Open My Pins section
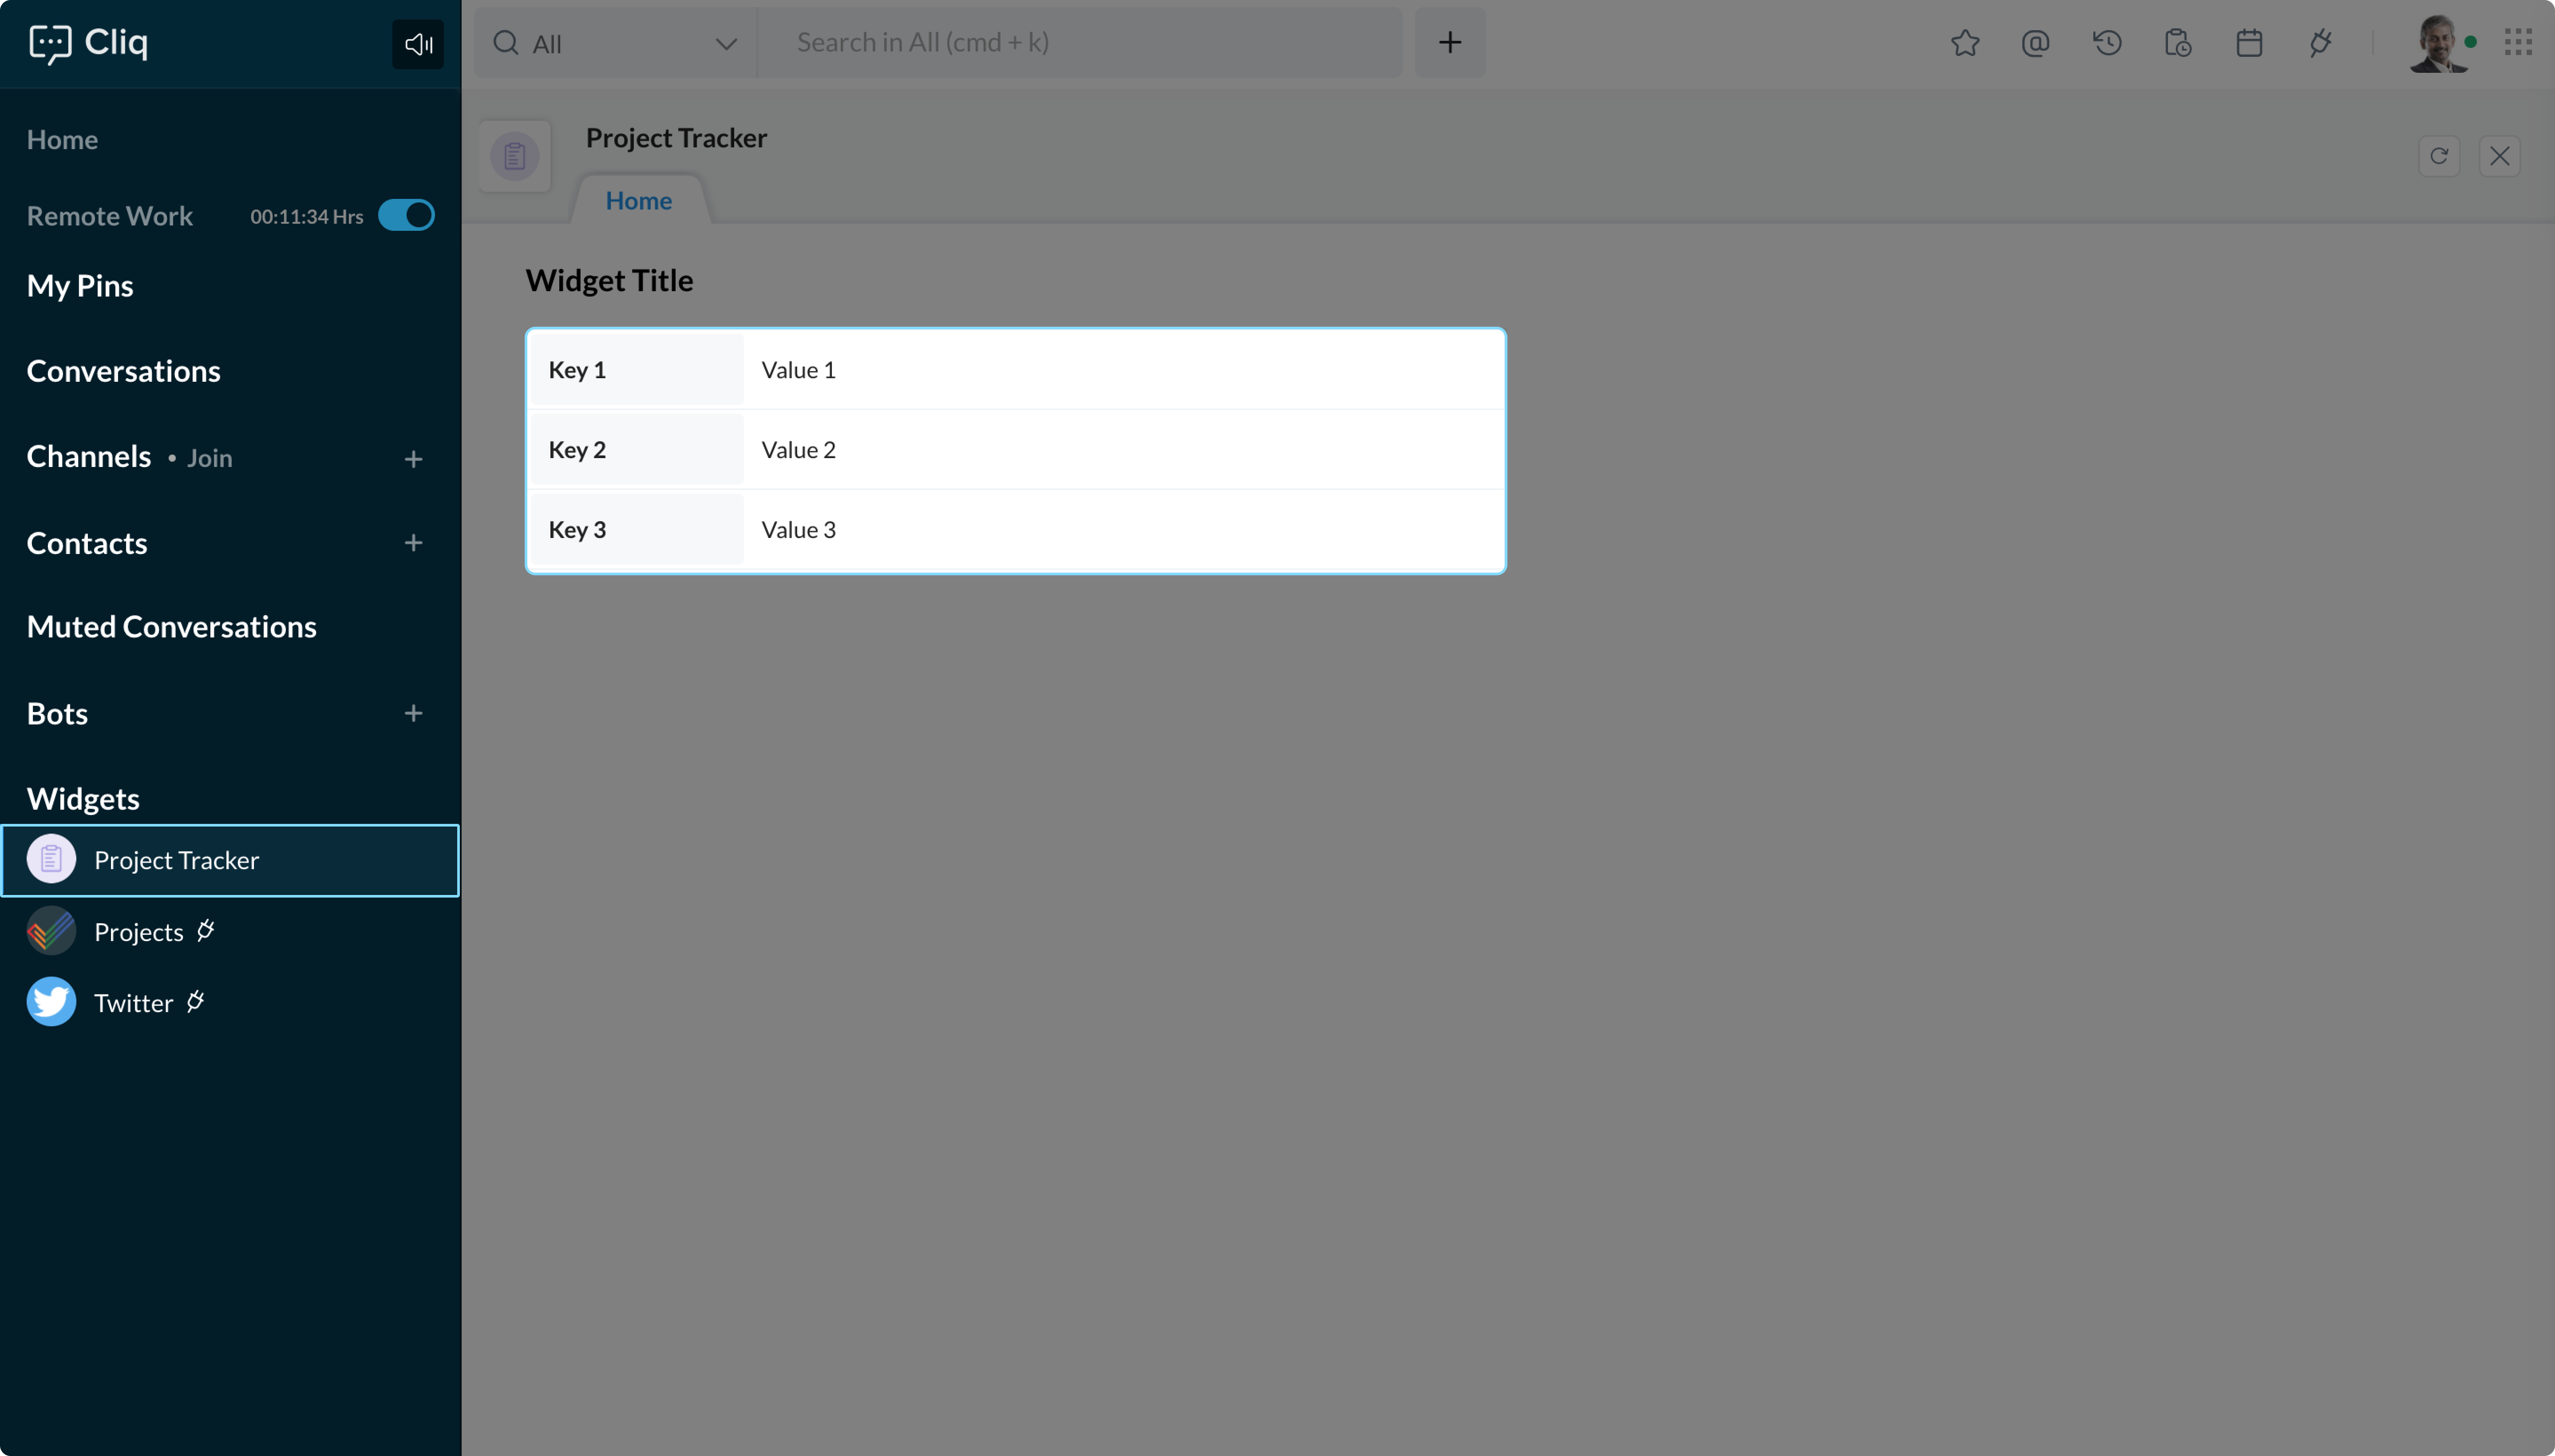Viewport: 2555px width, 1456px height. (80, 286)
